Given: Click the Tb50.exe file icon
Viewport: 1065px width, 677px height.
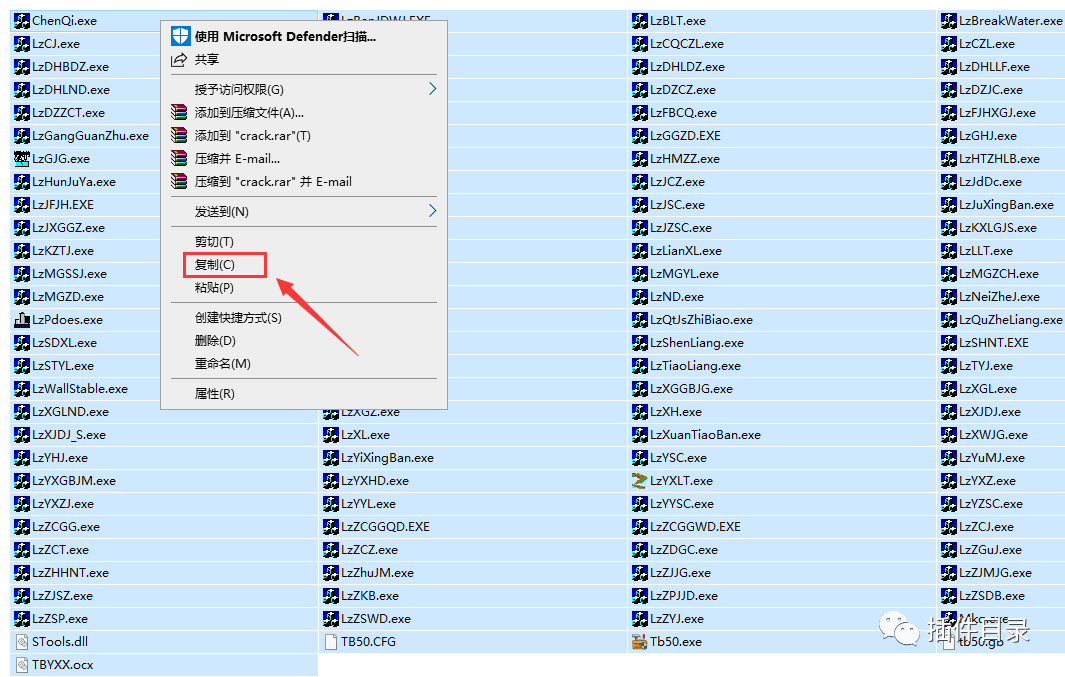Looking at the screenshot, I should [640, 642].
